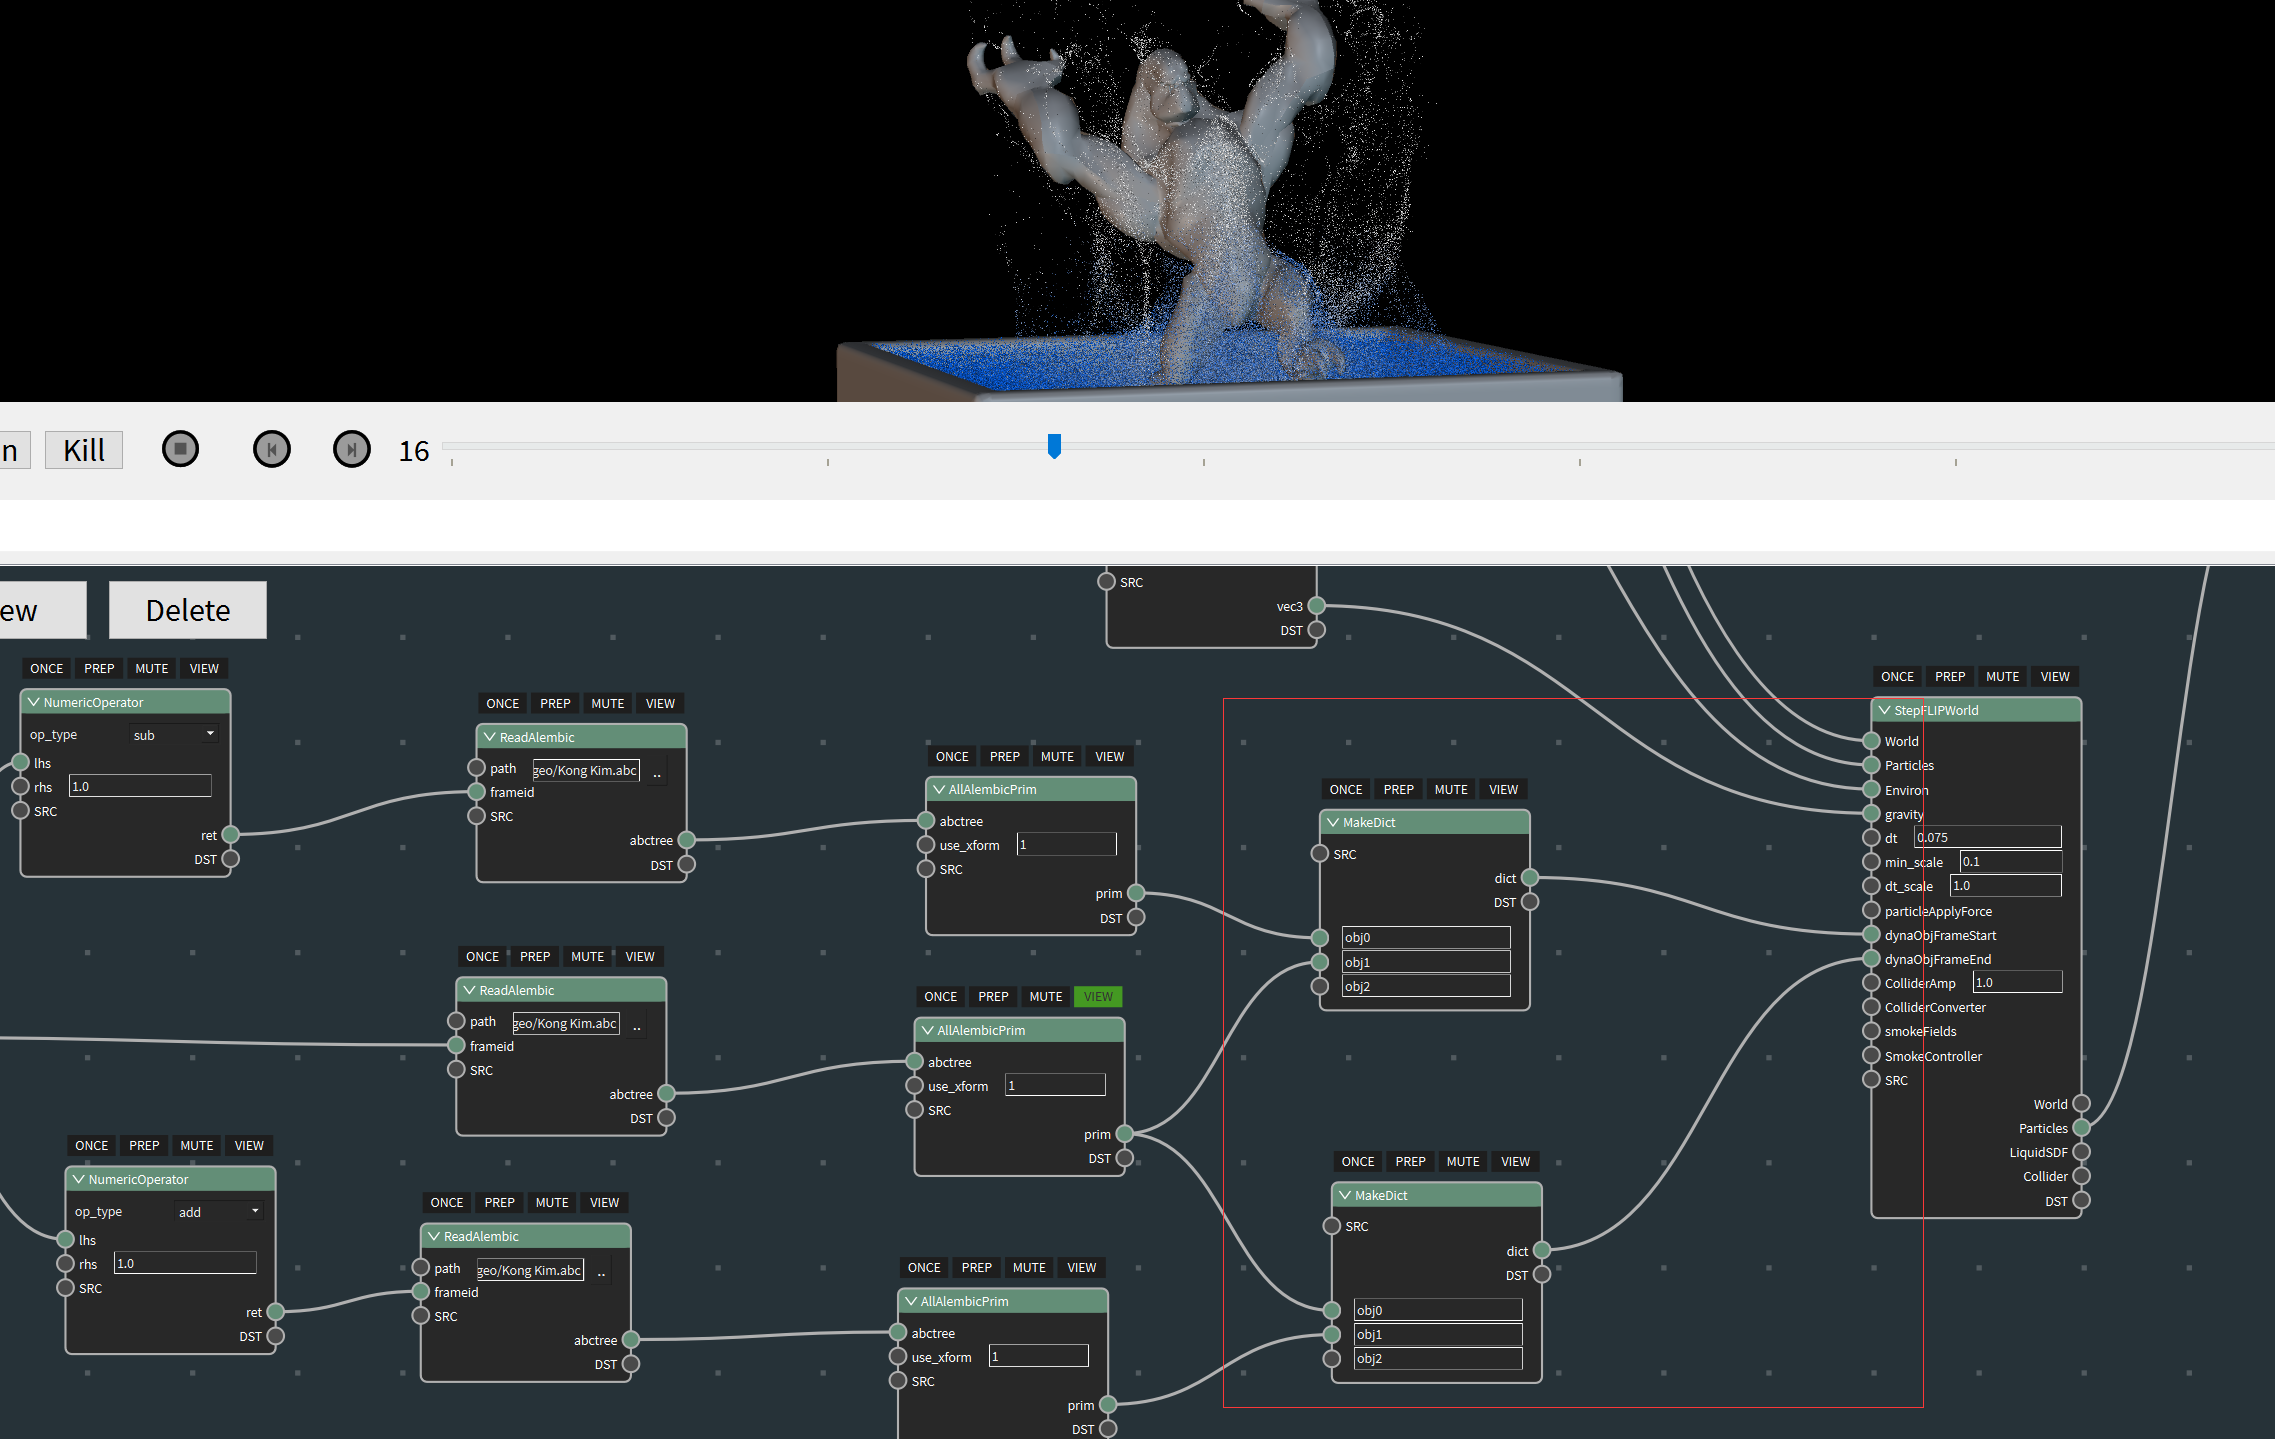This screenshot has width=2275, height=1439.
Task: Click the dynaObjFrameEnd input socket
Action: click(x=1871, y=959)
